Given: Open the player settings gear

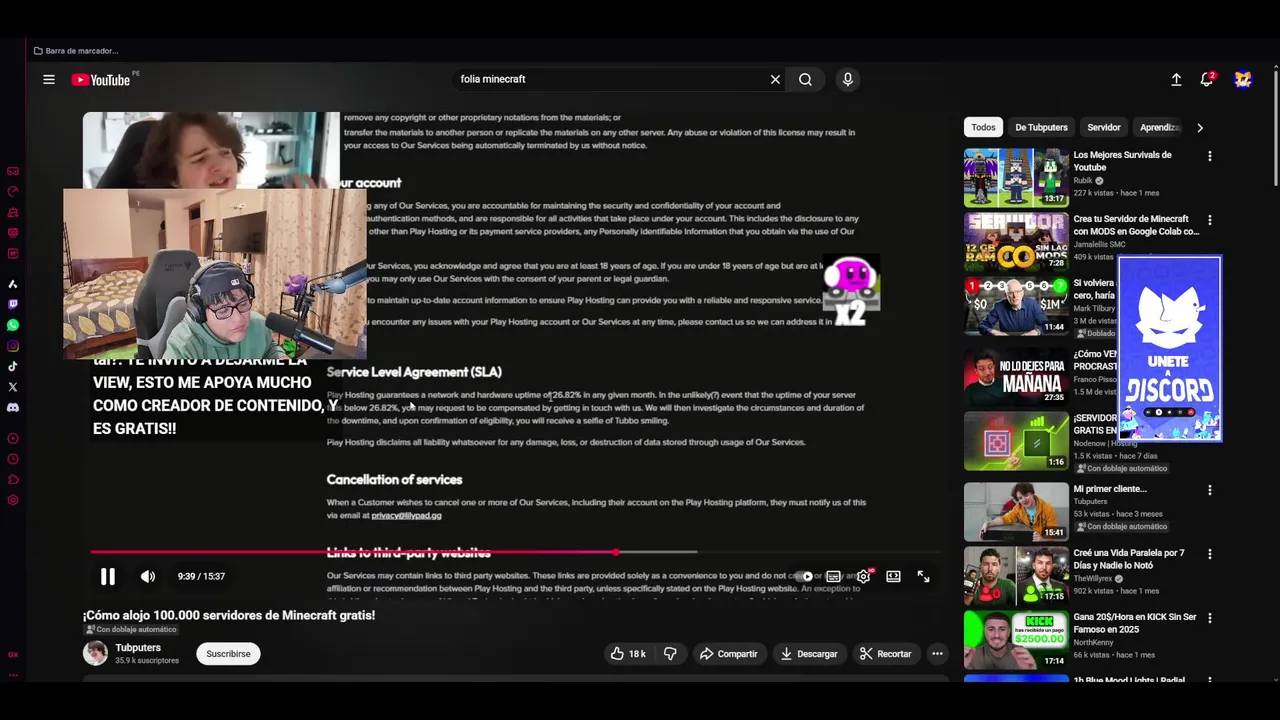Looking at the screenshot, I should [863, 577].
